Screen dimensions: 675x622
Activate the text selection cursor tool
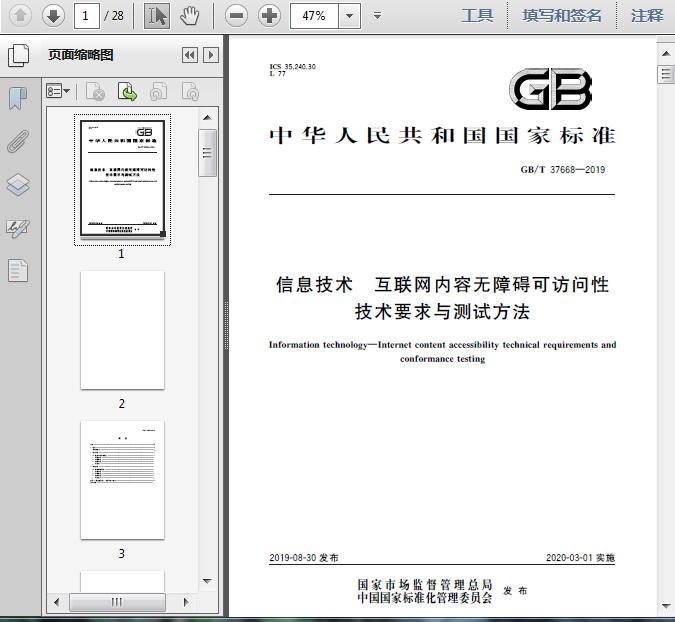pyautogui.click(x=156, y=16)
